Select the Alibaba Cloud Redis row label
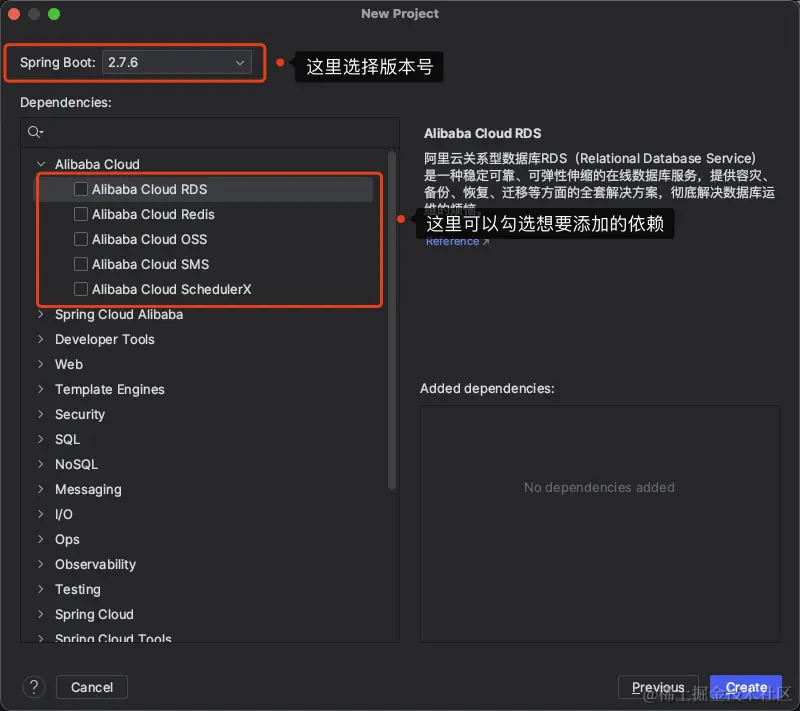 pos(153,214)
